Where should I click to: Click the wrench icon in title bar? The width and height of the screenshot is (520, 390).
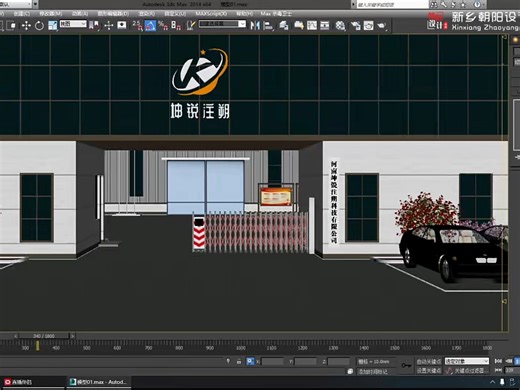pos(444,5)
